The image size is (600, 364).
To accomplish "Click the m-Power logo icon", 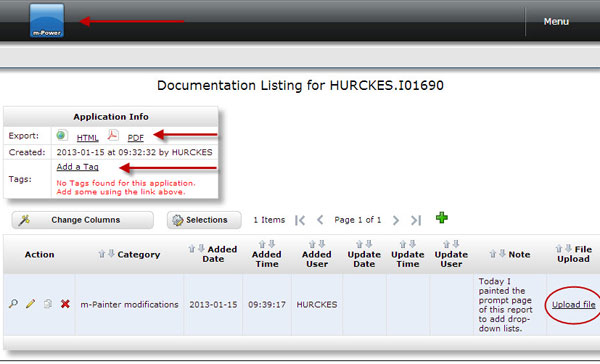I will pyautogui.click(x=47, y=21).
